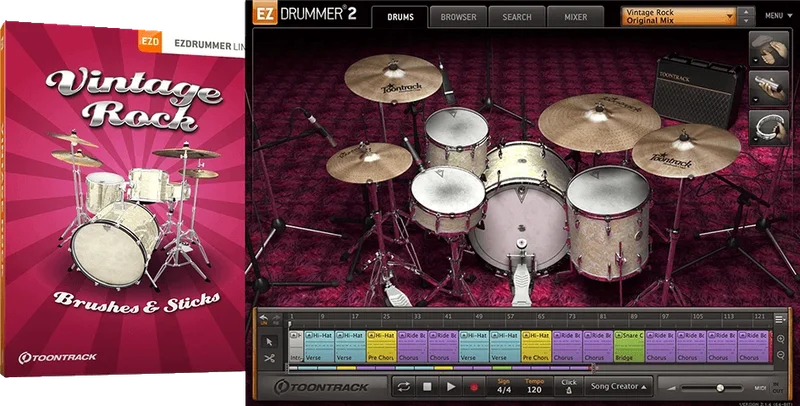This screenshot has height=406, width=800.
Task: Select the first yellow Pre Chorus block
Action: (381, 346)
